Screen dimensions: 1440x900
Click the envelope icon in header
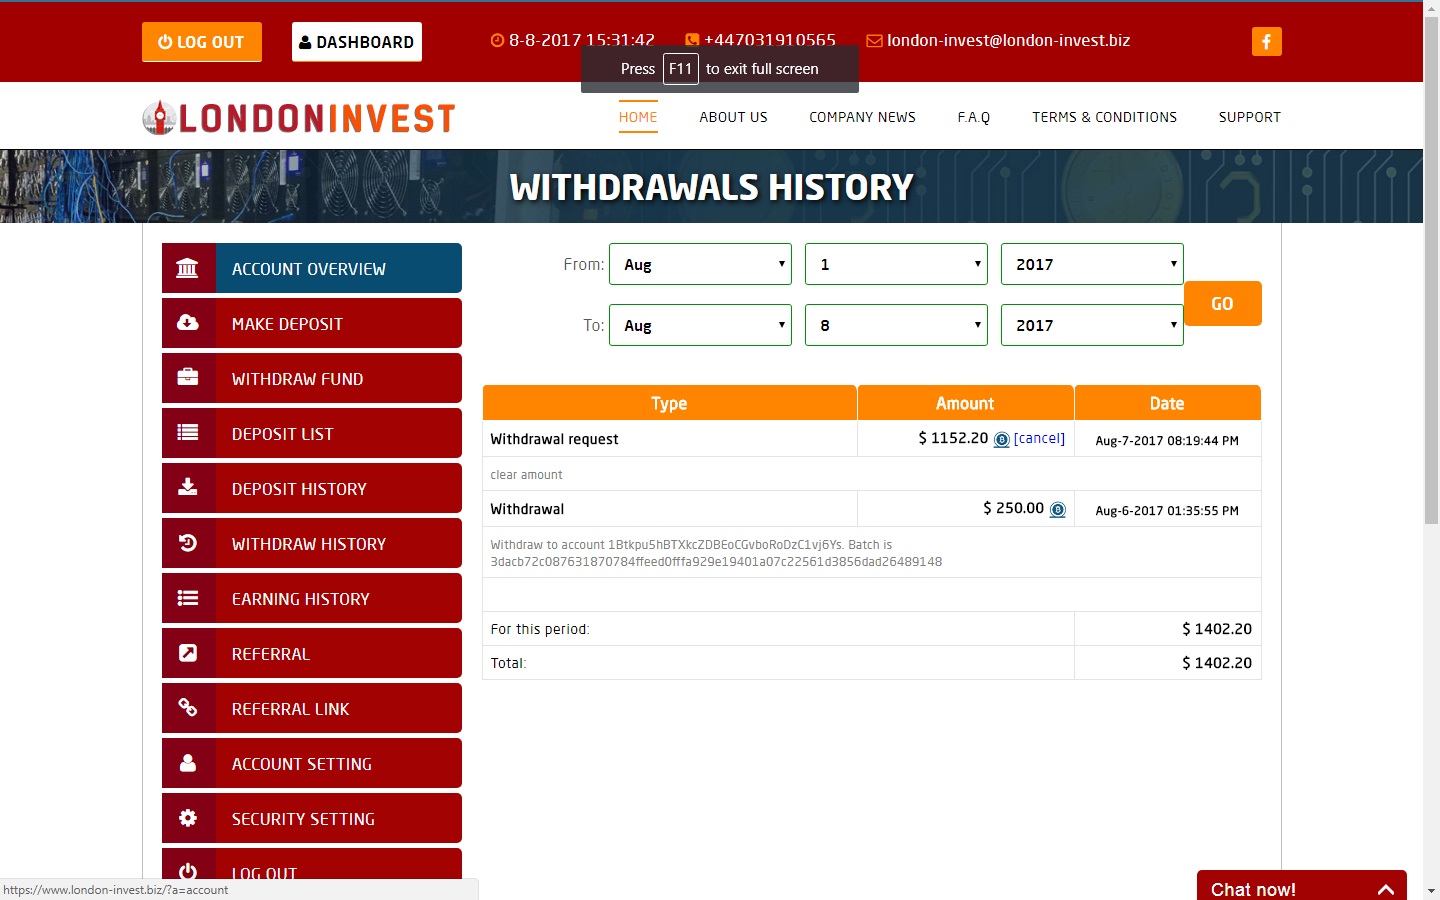tap(874, 41)
